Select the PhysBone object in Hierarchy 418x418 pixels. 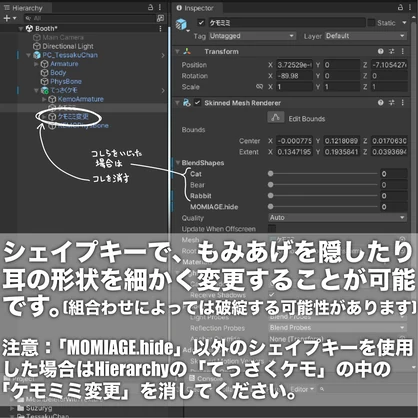click(66, 81)
